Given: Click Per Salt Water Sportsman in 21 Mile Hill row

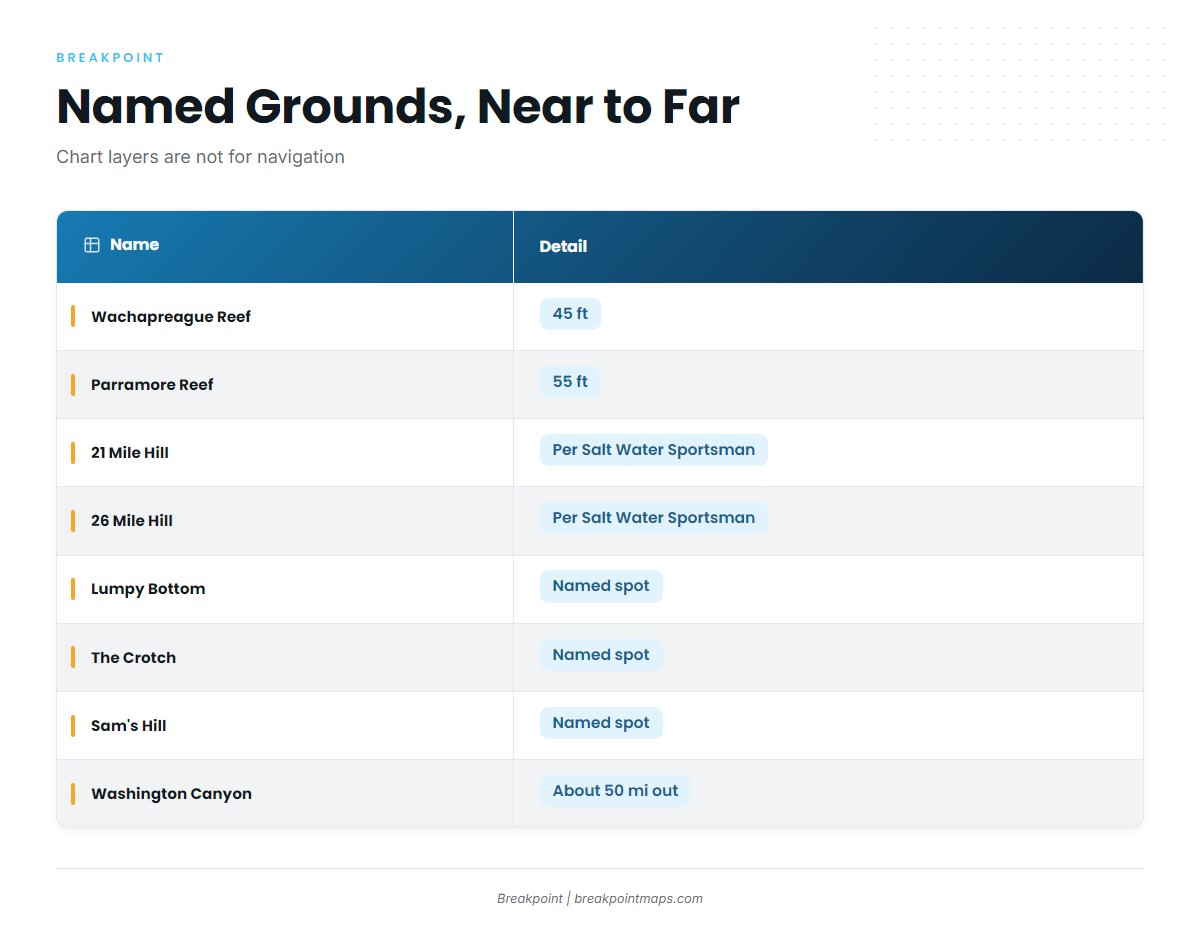Looking at the screenshot, I should (654, 450).
